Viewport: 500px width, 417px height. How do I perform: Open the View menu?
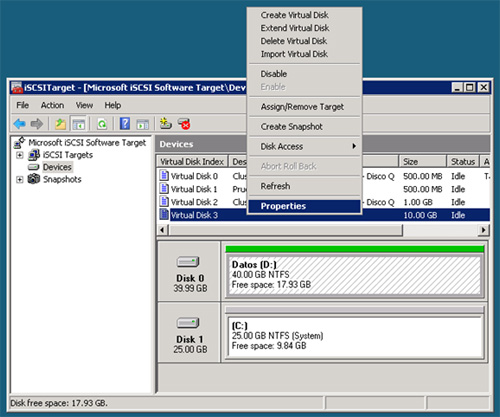coord(84,105)
